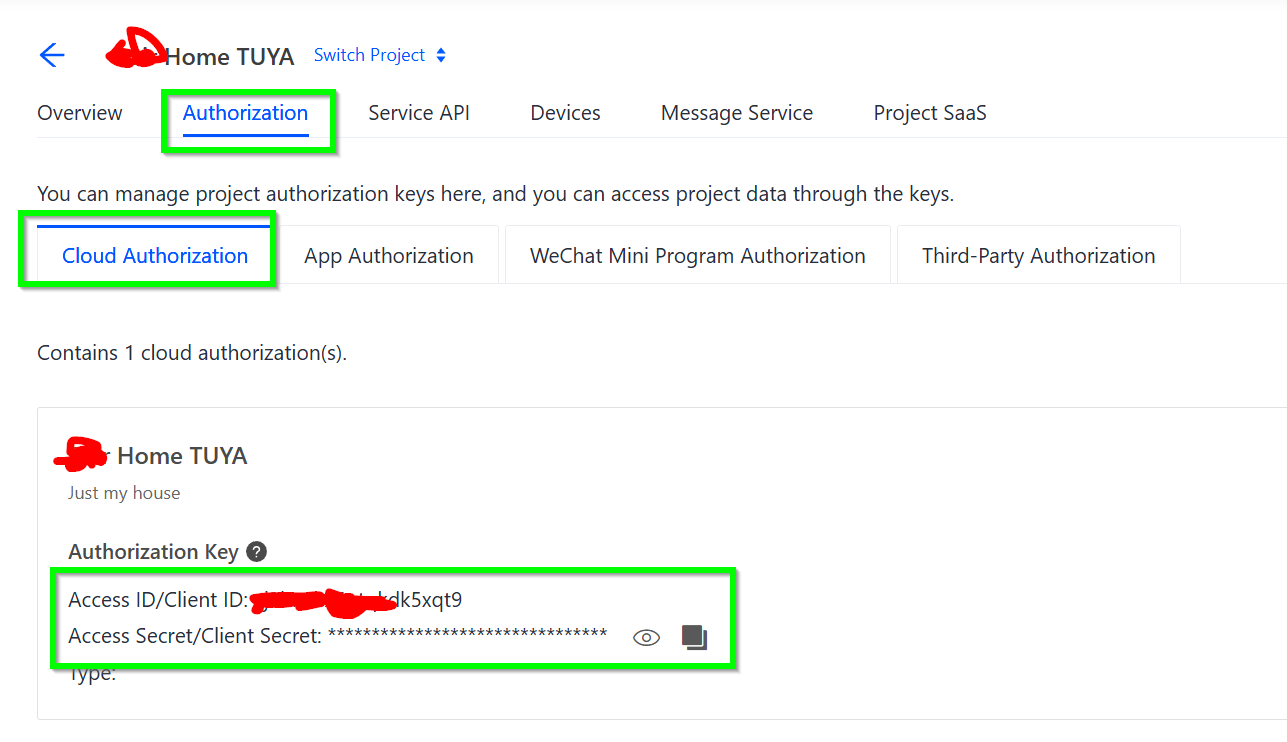Click the masked Access Secret asterisks
The width and height of the screenshot is (1287, 742).
[467, 635]
